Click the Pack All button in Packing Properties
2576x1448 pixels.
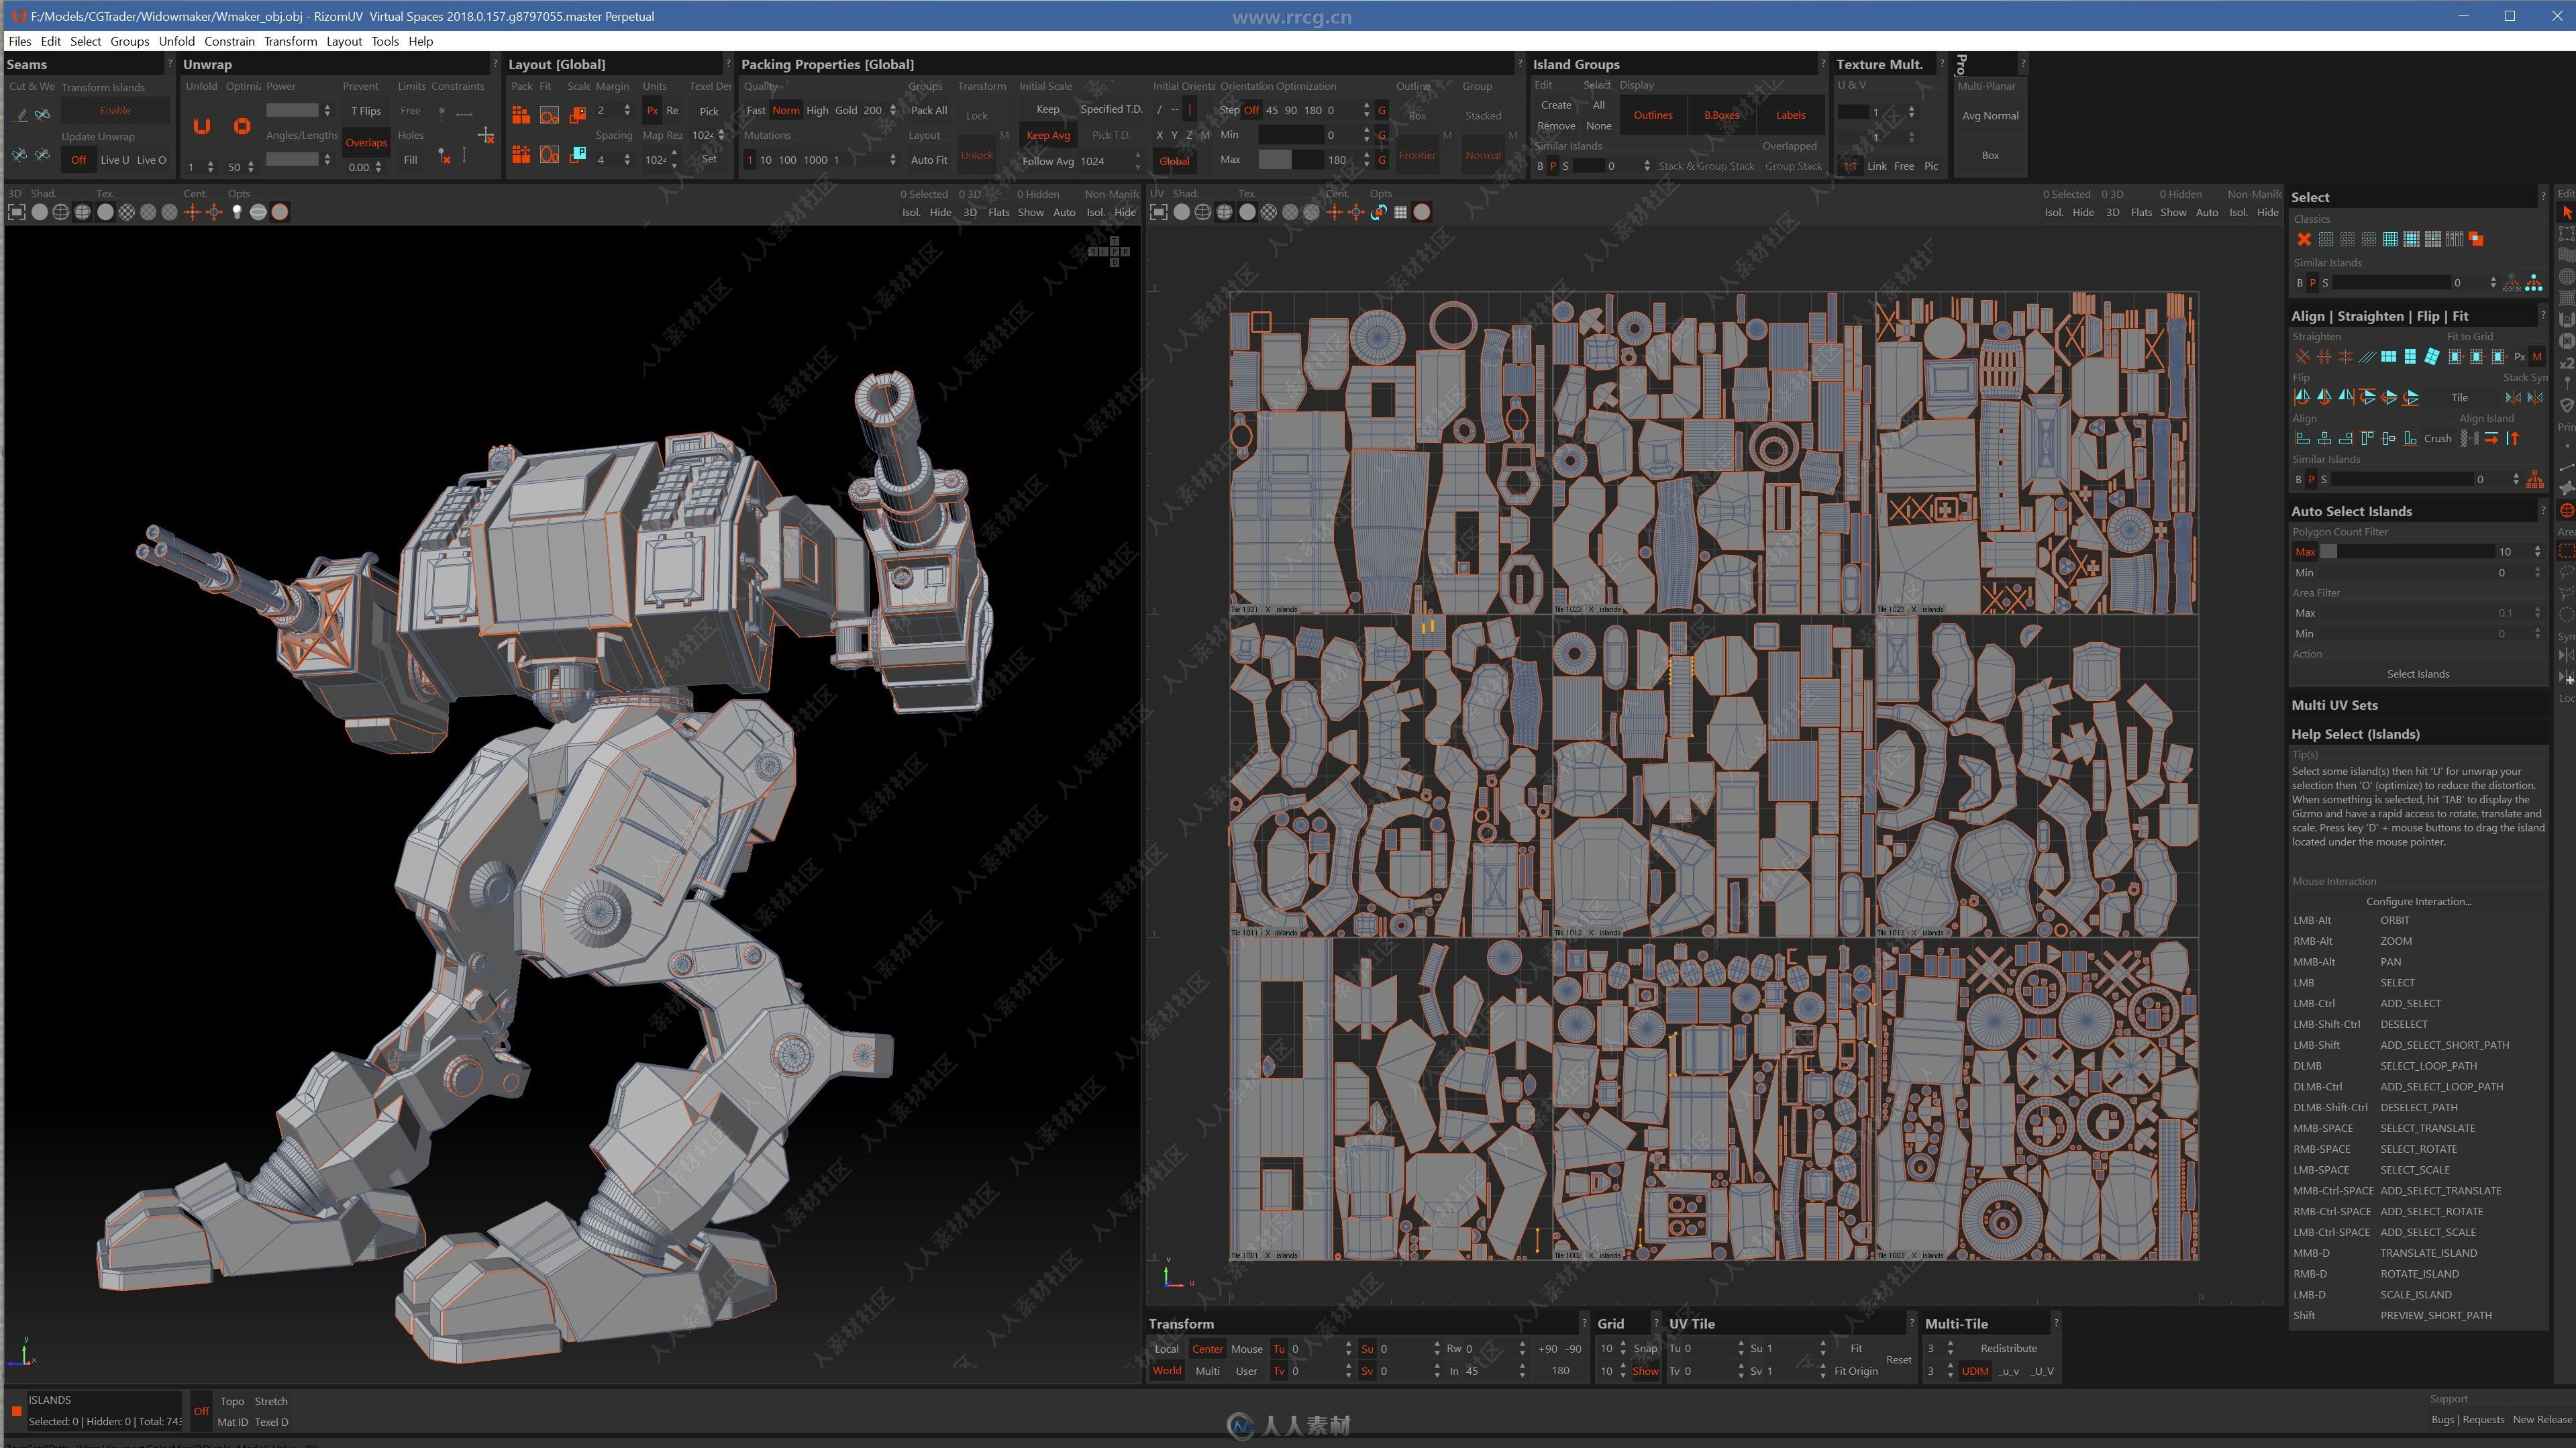(x=927, y=110)
